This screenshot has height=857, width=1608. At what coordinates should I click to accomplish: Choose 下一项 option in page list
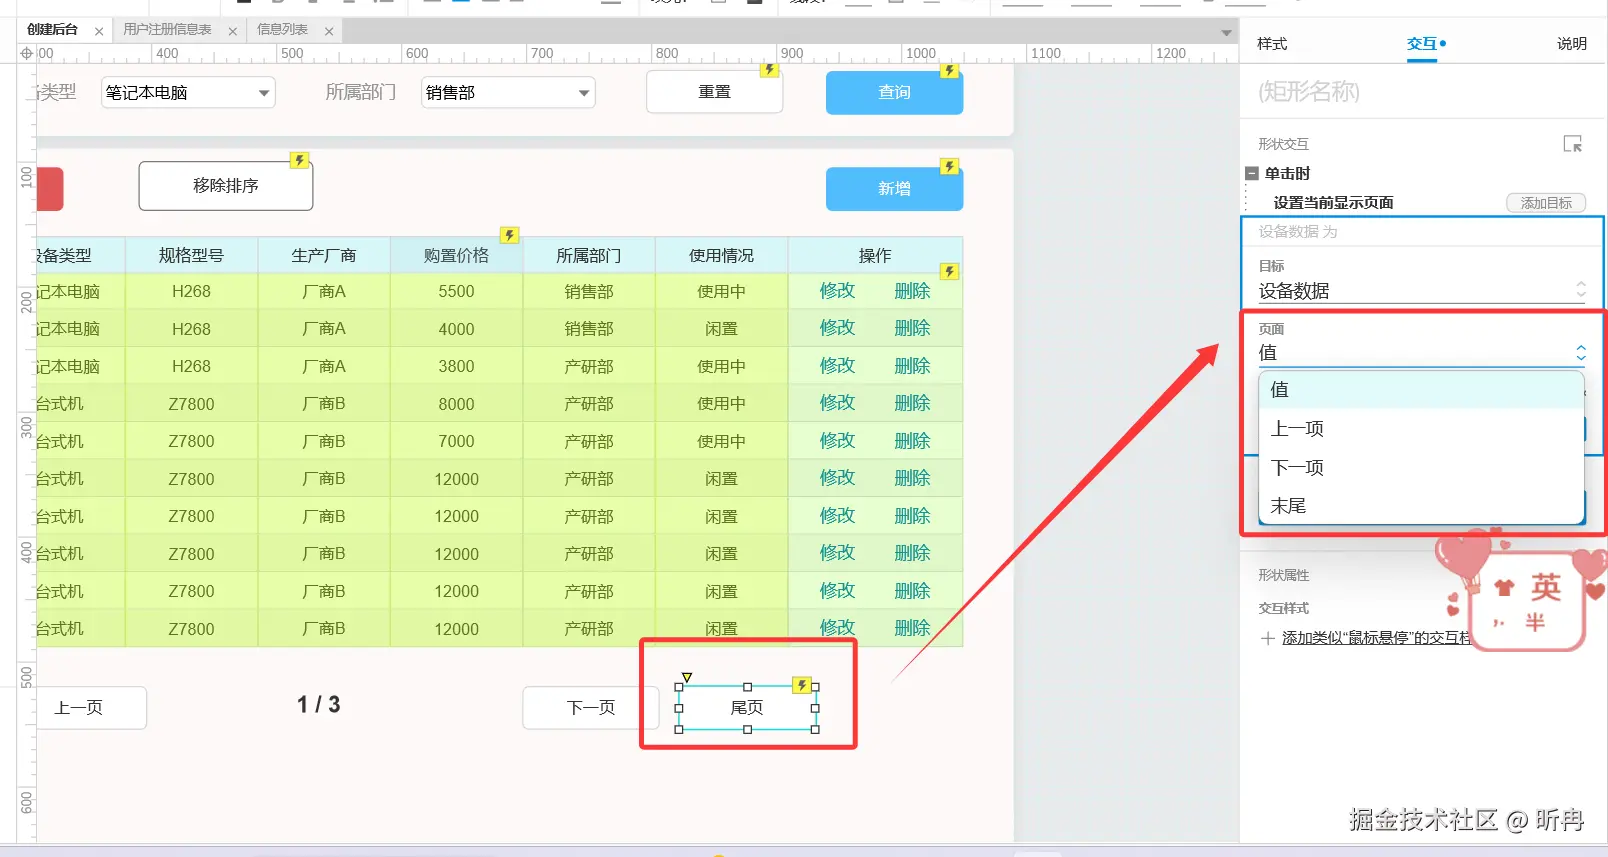pos(1421,468)
